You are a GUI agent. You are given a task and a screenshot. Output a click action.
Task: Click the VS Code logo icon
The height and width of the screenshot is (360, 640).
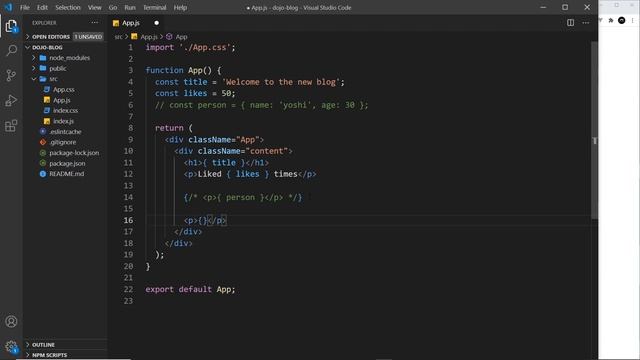(x=8, y=7)
